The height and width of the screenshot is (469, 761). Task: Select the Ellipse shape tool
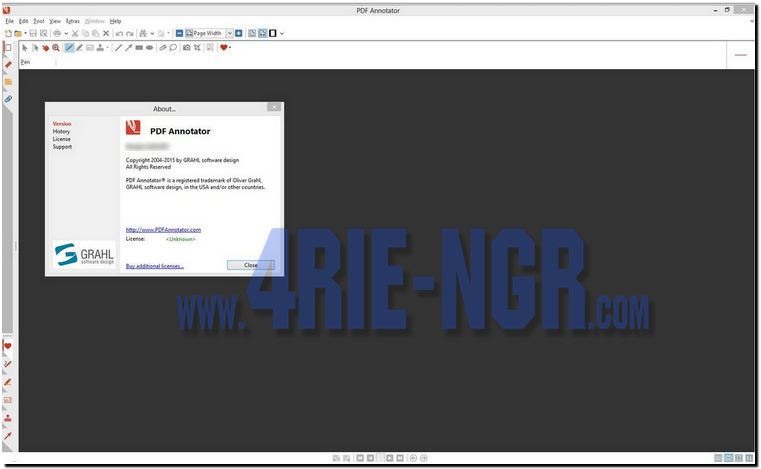pyautogui.click(x=149, y=48)
